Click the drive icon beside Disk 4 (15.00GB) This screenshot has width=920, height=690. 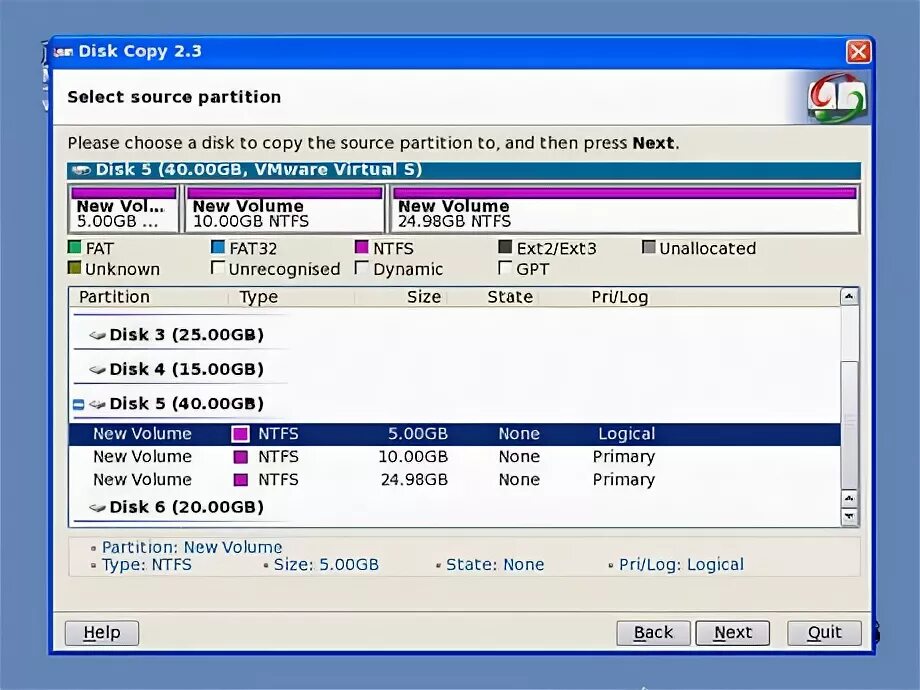coord(97,370)
